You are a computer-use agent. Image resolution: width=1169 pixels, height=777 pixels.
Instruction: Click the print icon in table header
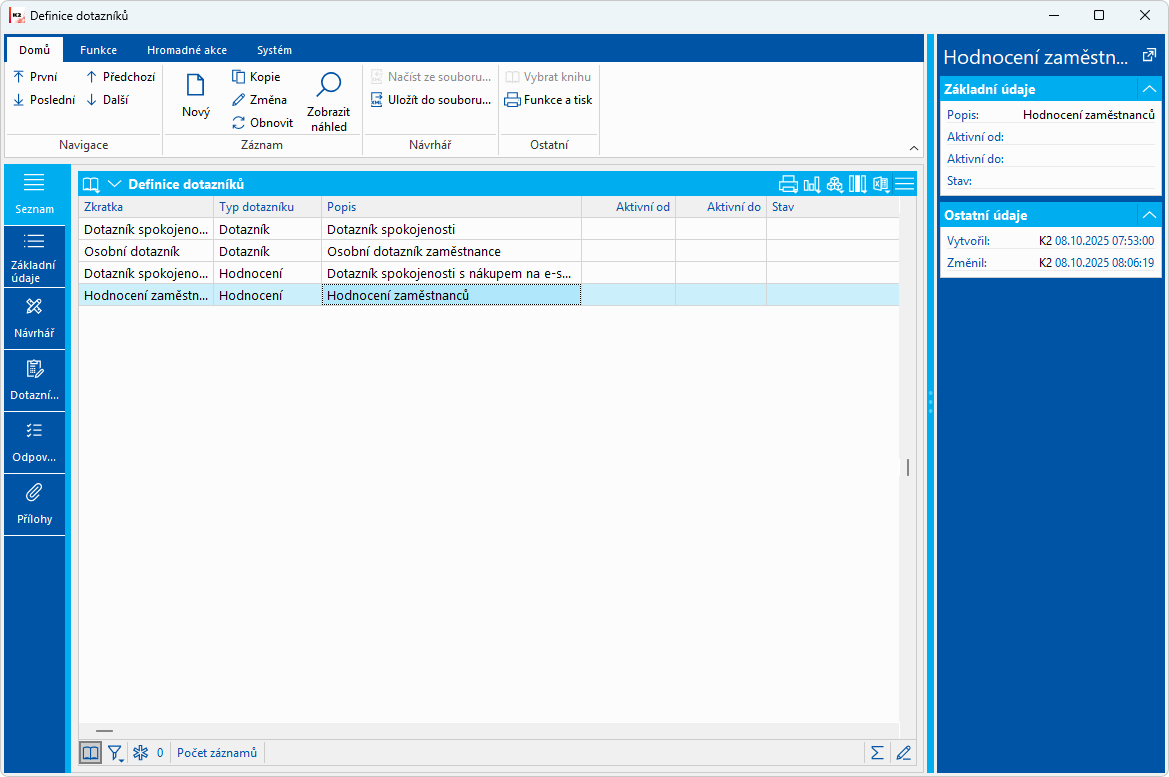(x=788, y=184)
